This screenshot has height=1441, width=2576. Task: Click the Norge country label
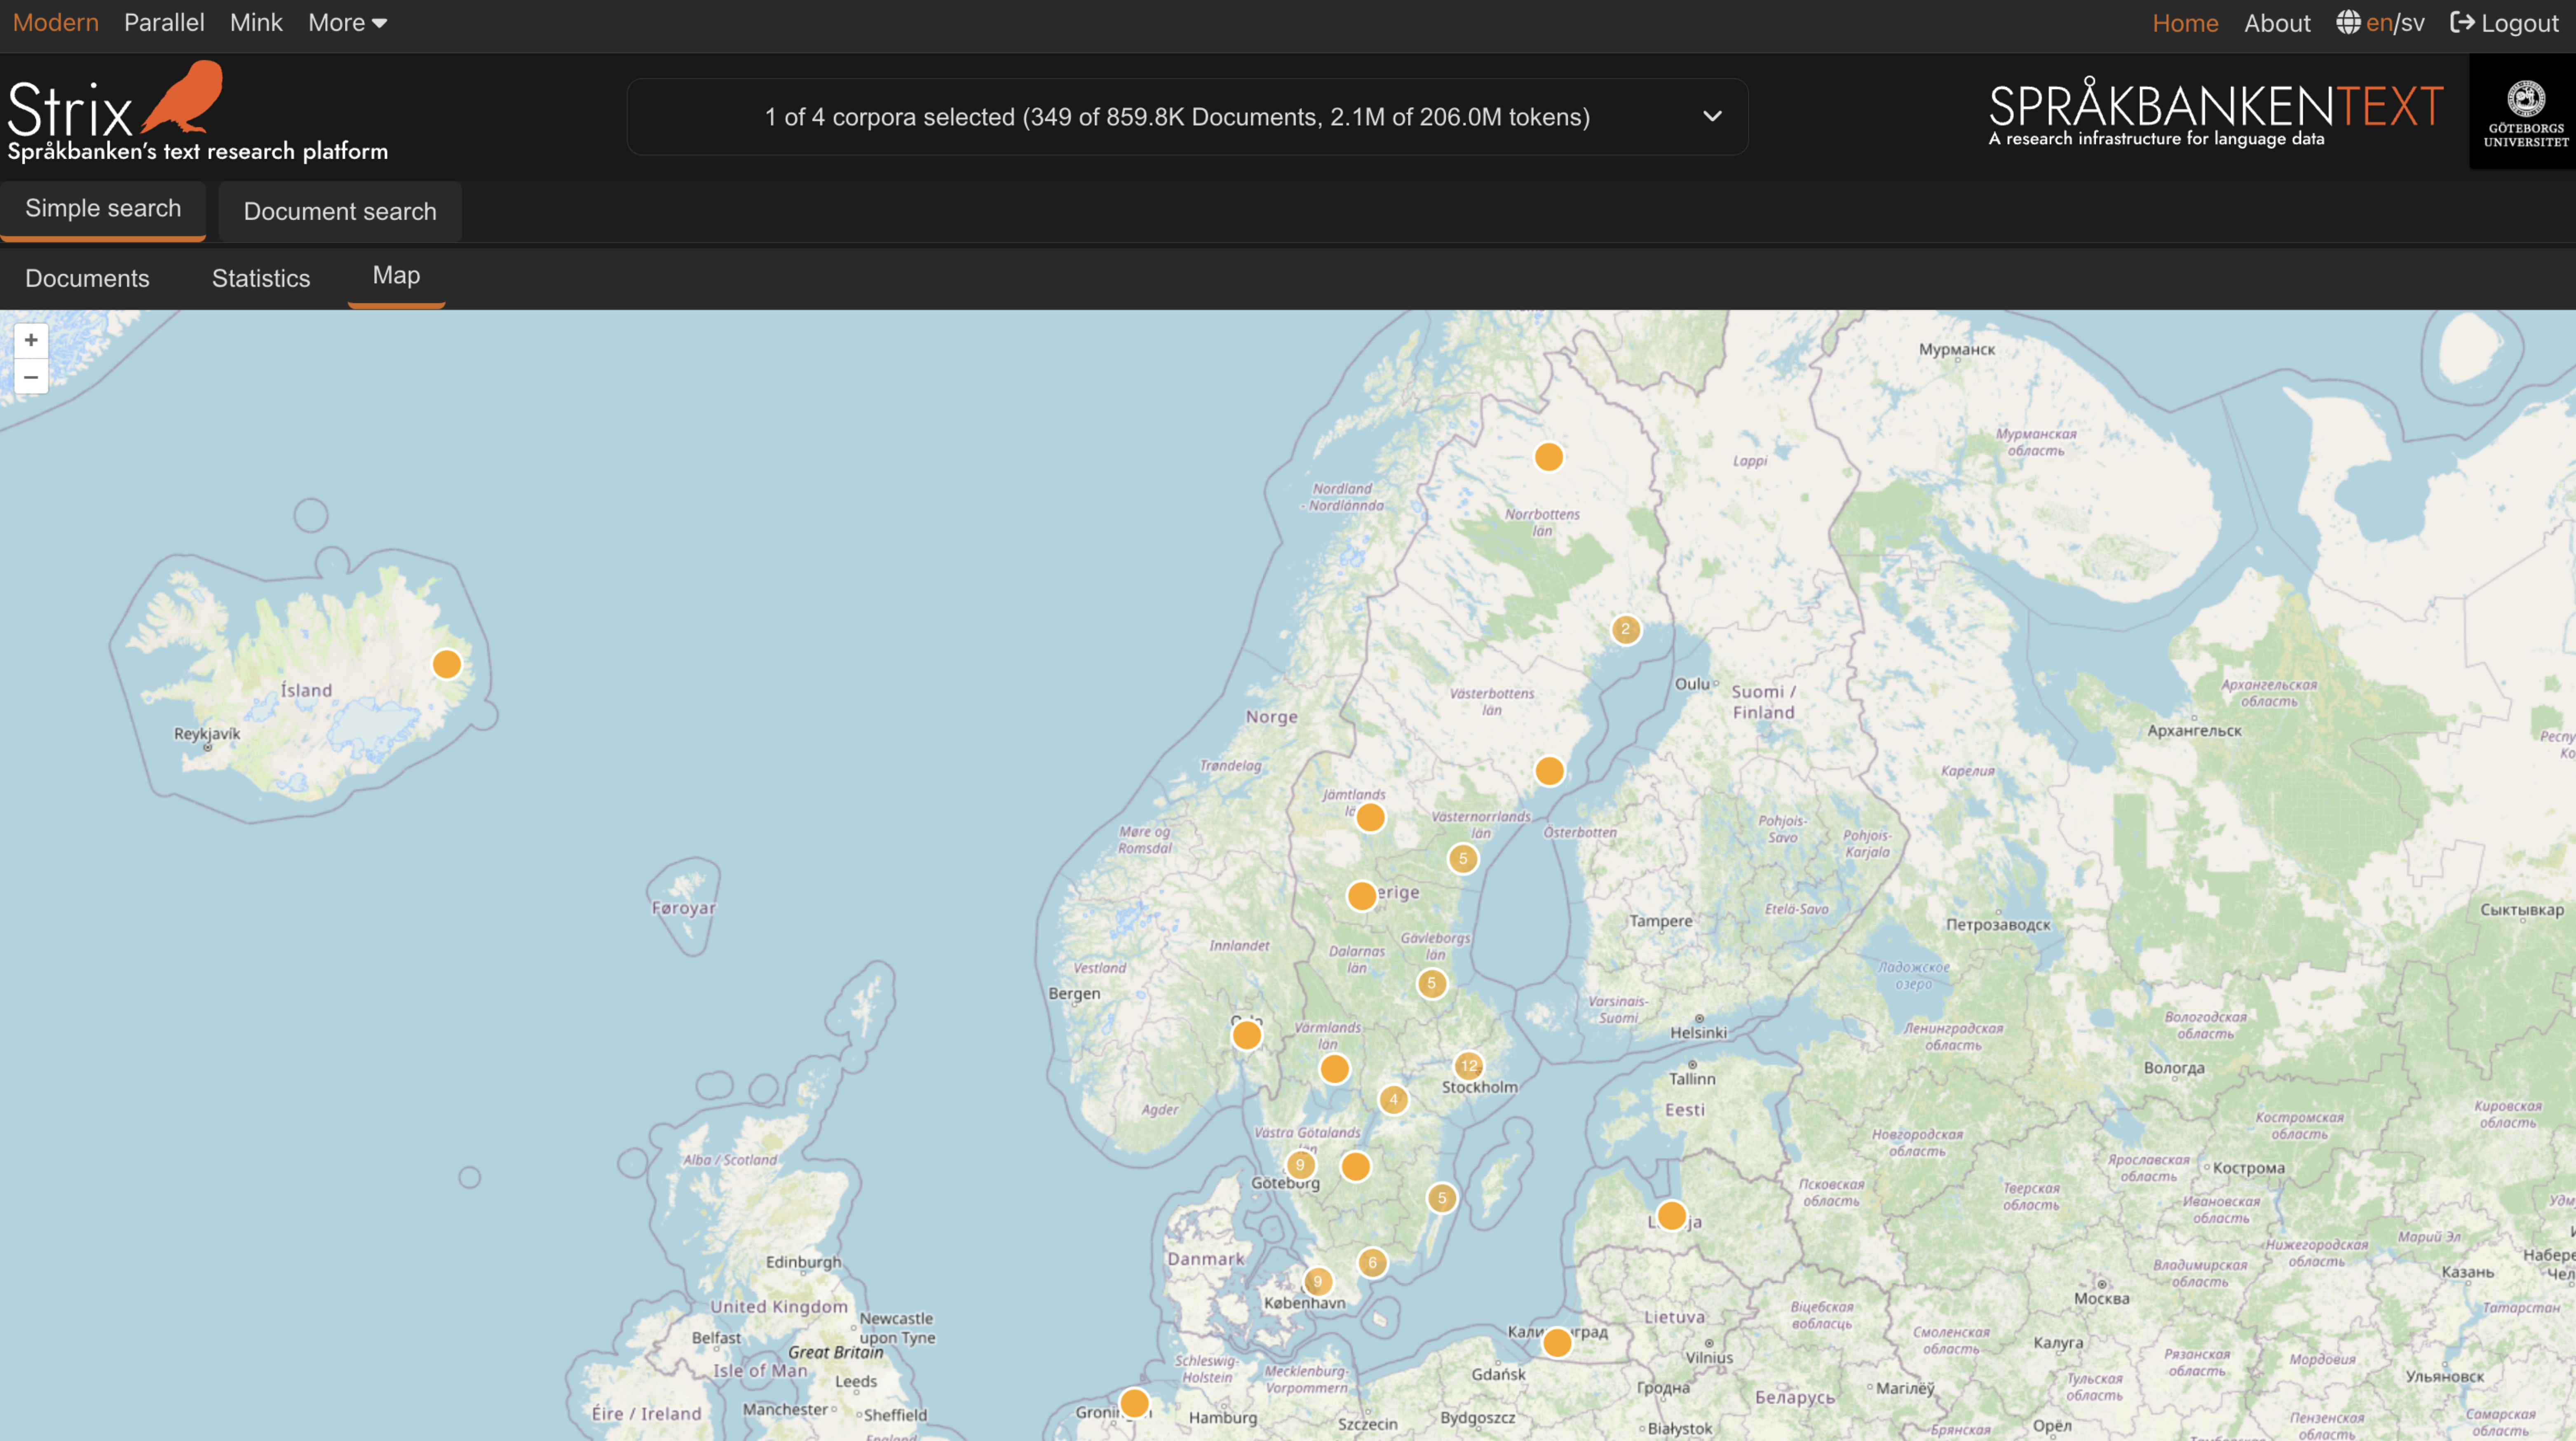click(x=1271, y=717)
